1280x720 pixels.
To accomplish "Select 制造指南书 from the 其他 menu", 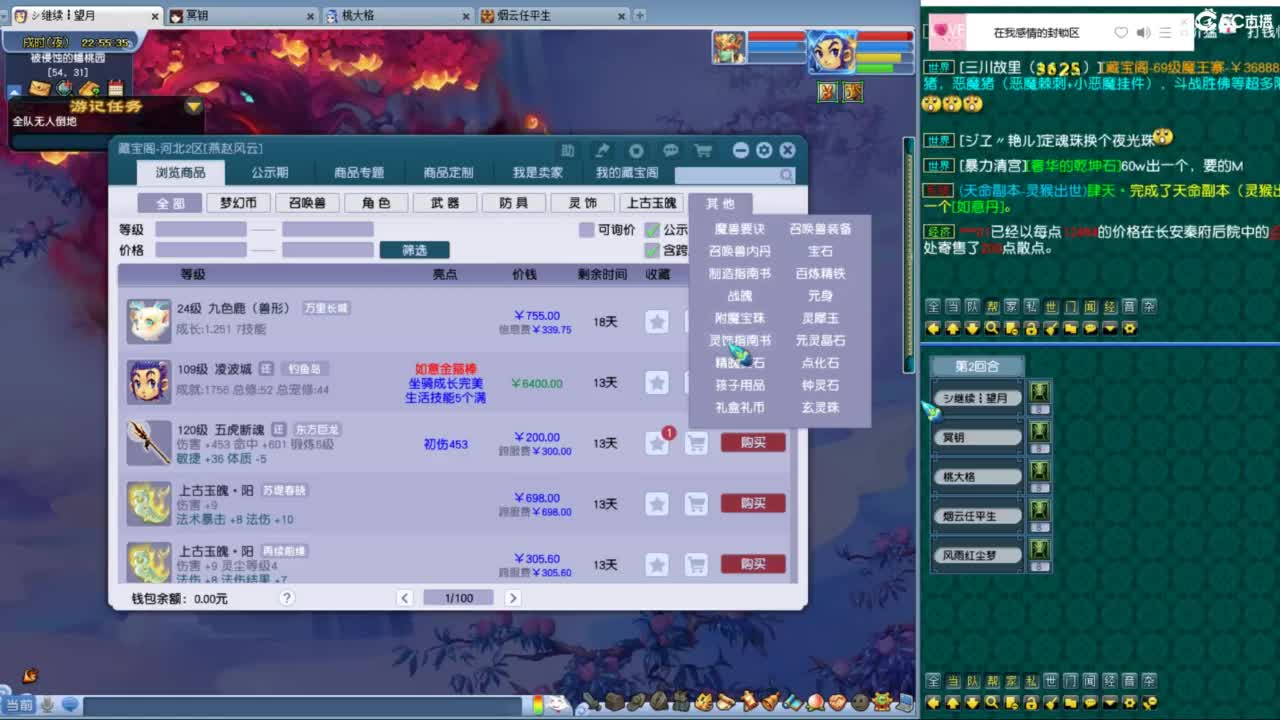I will [740, 273].
